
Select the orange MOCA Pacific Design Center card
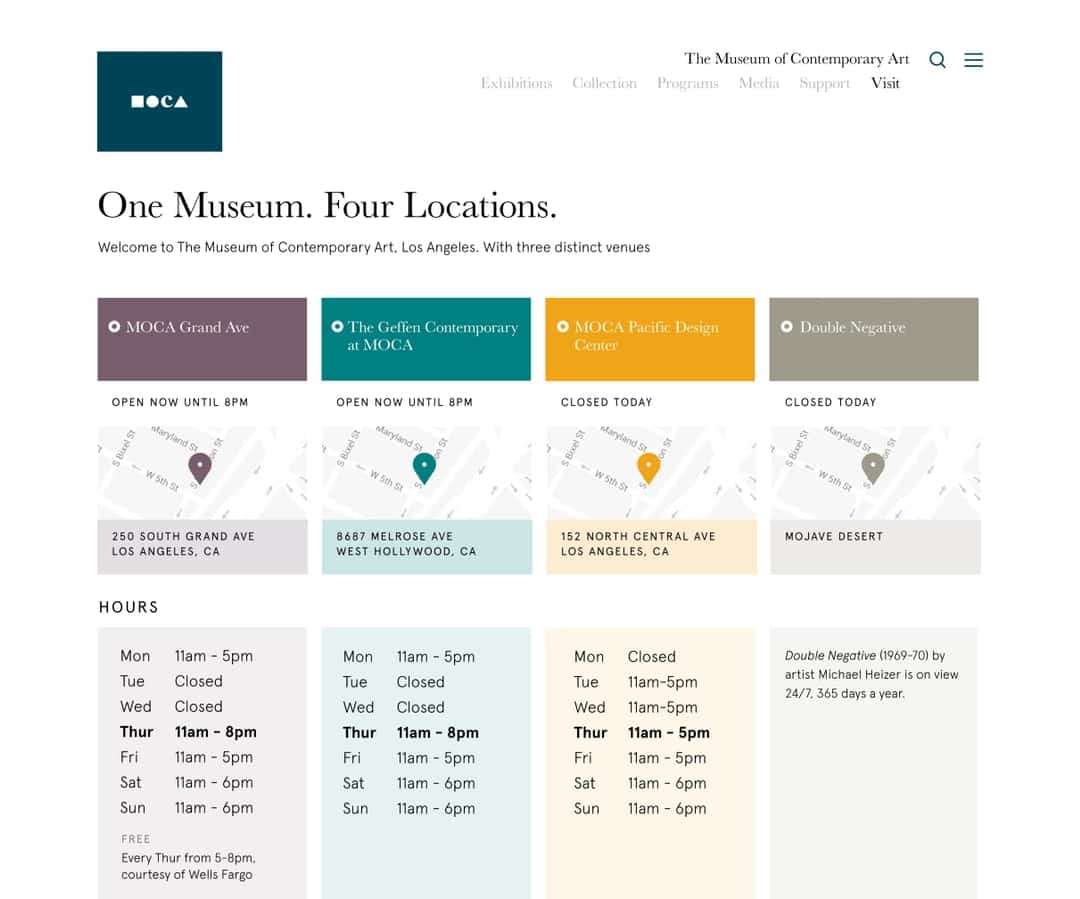click(650, 339)
